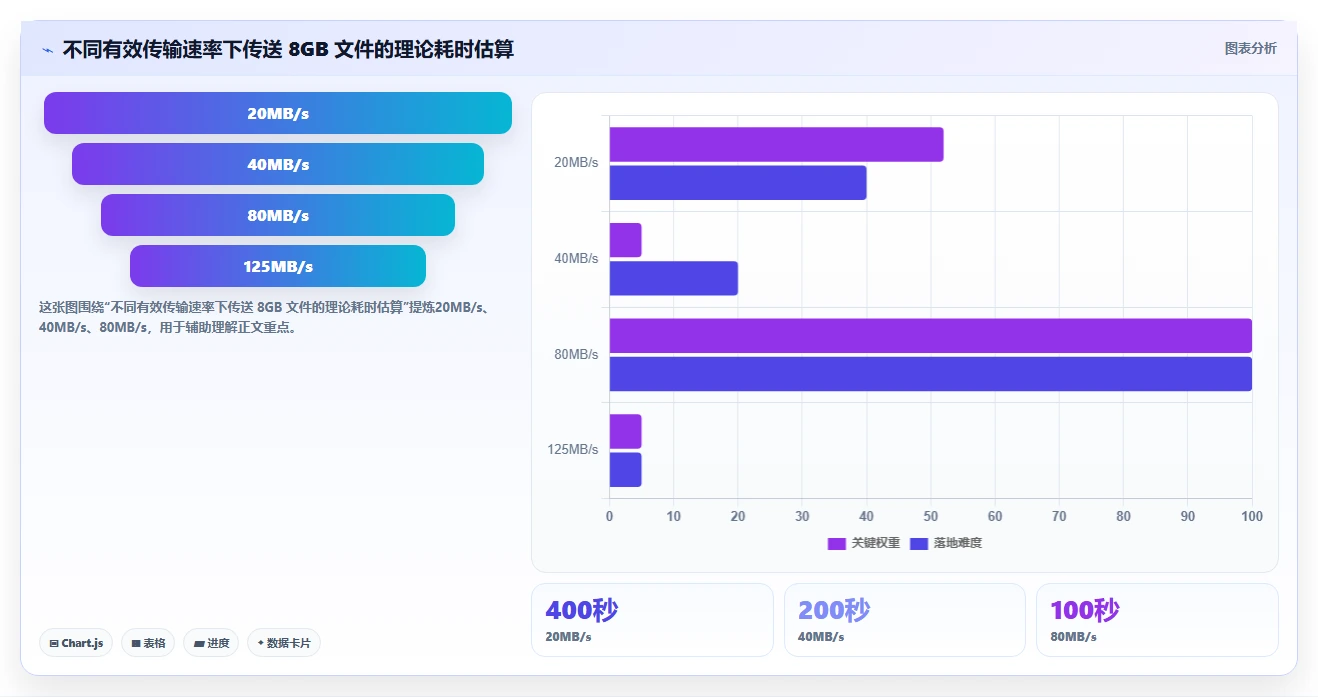Click the chart title about 8GB 文件
This screenshot has width=1318, height=697.
coord(288,49)
